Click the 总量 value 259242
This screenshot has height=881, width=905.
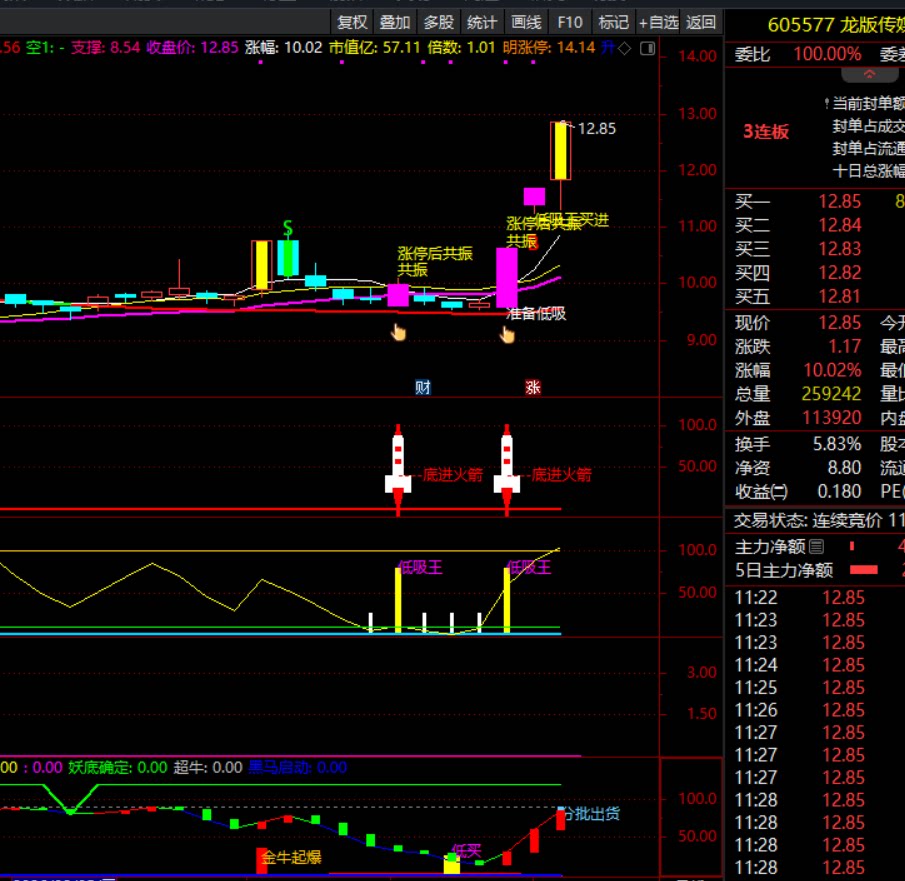point(831,394)
